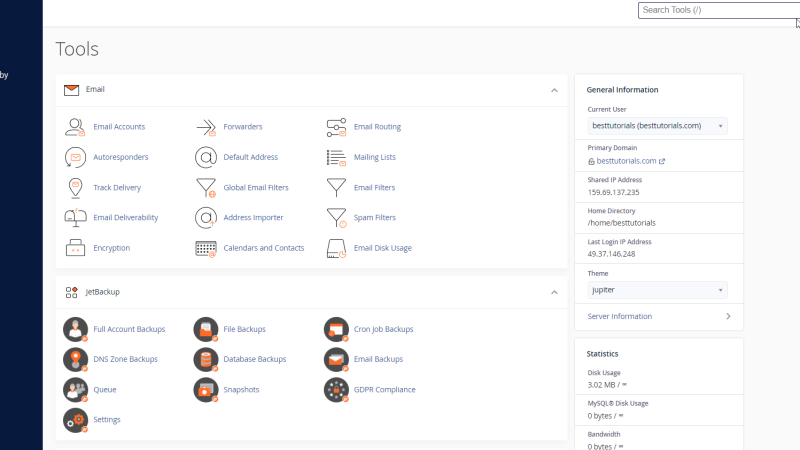Screen dimensions: 800x450
Task: Click the Email section title text
Action: coord(95,89)
